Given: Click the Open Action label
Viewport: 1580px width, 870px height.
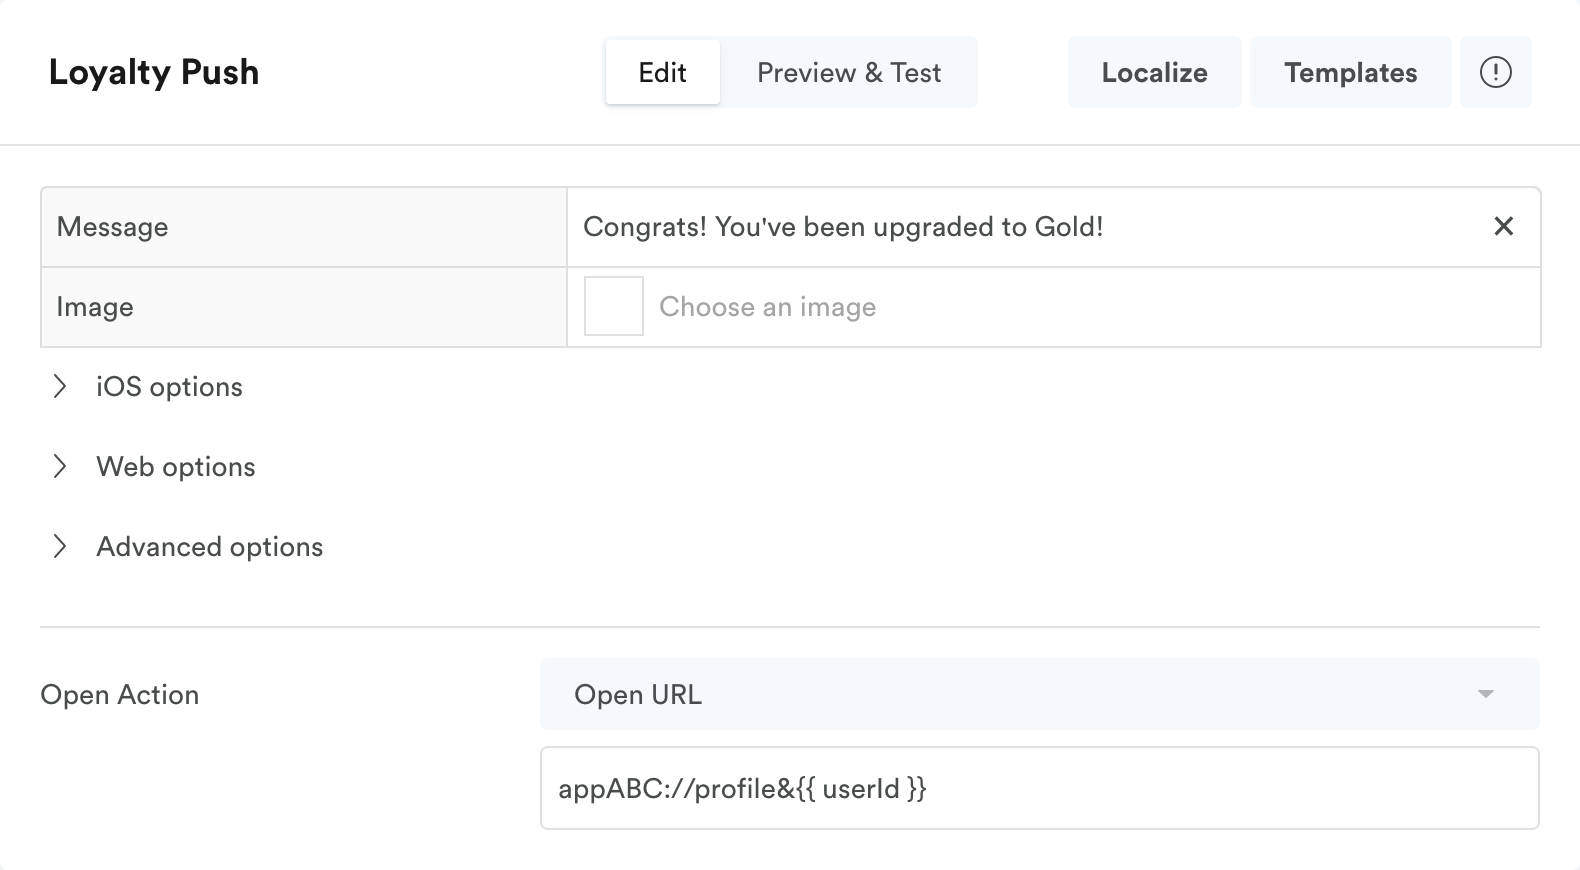Looking at the screenshot, I should click(x=120, y=695).
